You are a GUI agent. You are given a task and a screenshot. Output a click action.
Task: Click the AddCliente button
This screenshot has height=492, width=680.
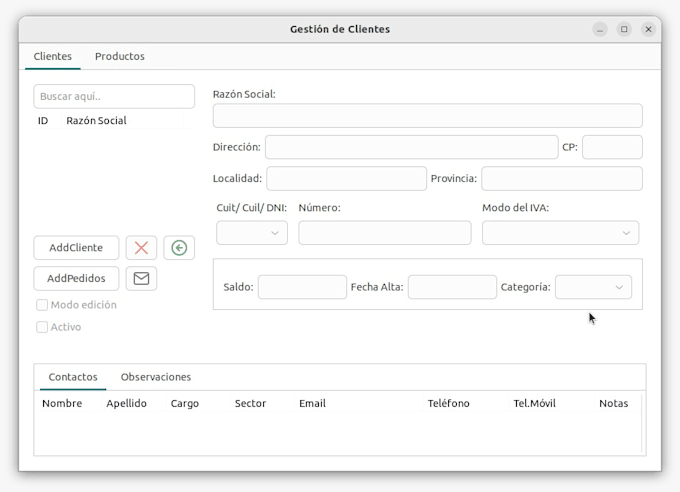tap(76, 248)
